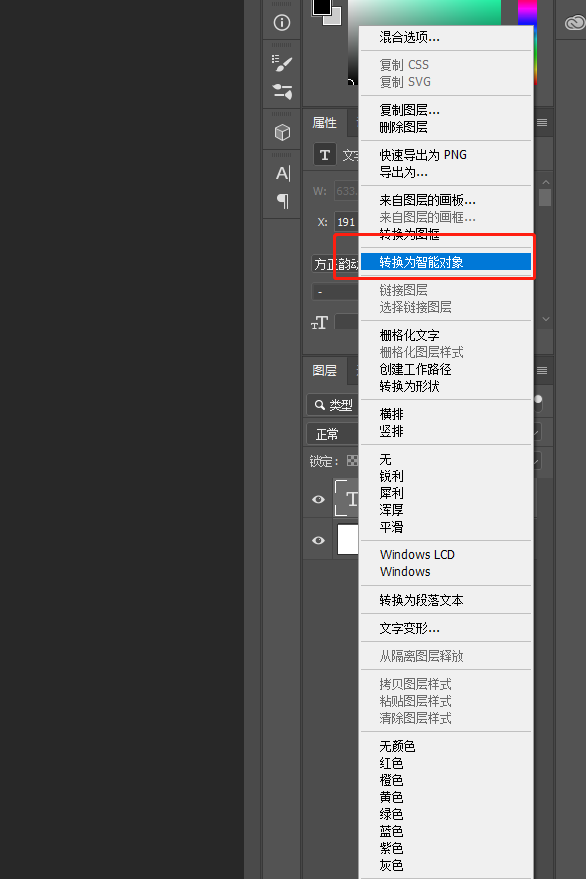Click the grey background color swatch
586x879 pixels.
tap(335, 18)
